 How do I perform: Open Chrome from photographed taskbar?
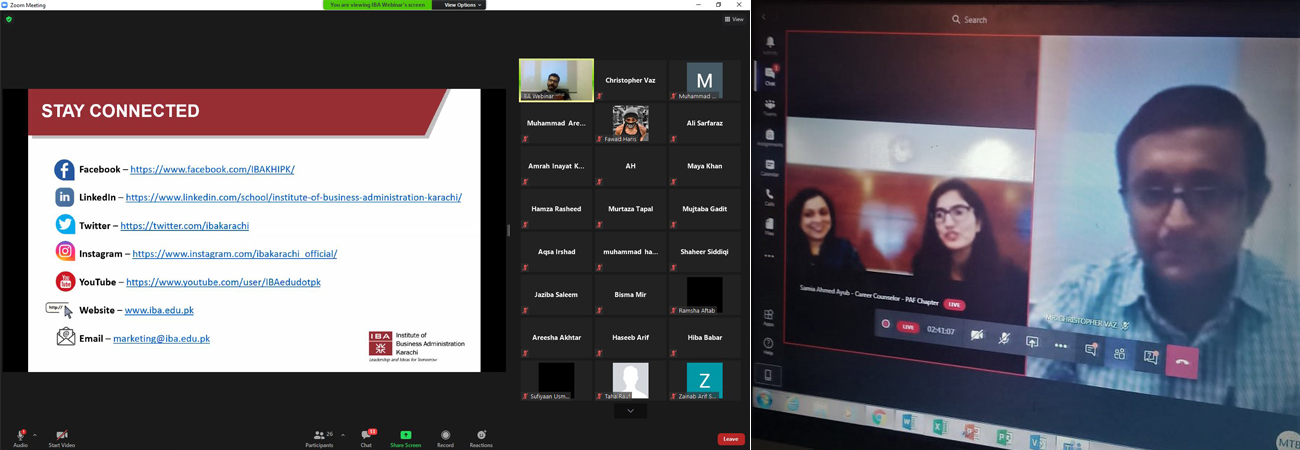click(878, 417)
